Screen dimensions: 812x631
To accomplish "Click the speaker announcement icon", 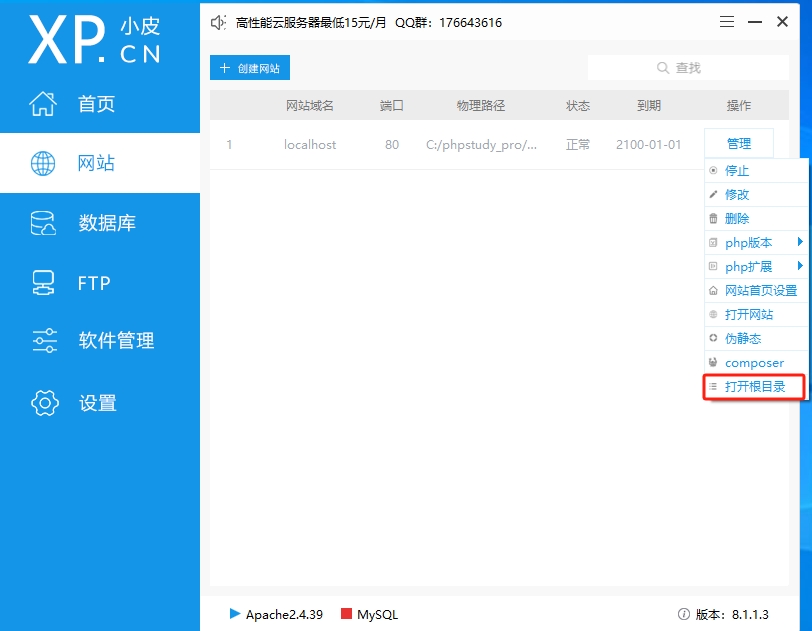I will coord(218,23).
